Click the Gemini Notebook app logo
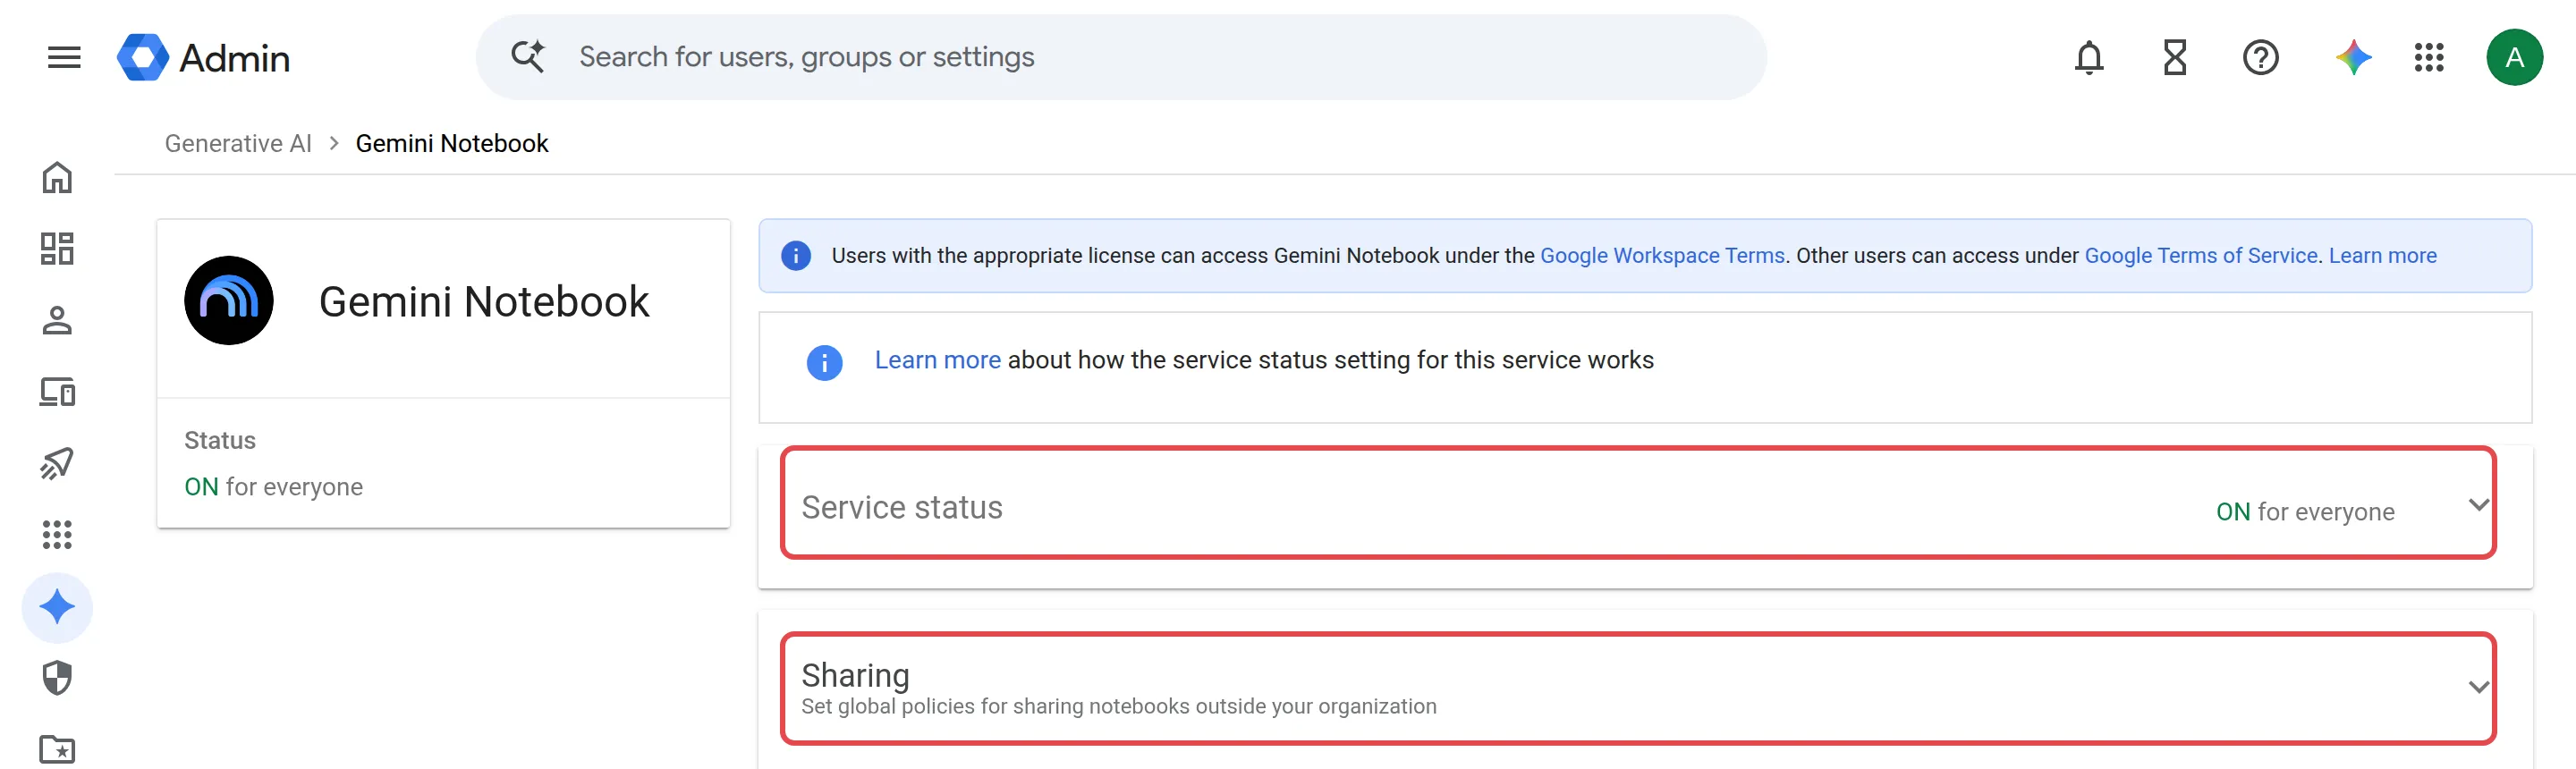 (x=229, y=301)
